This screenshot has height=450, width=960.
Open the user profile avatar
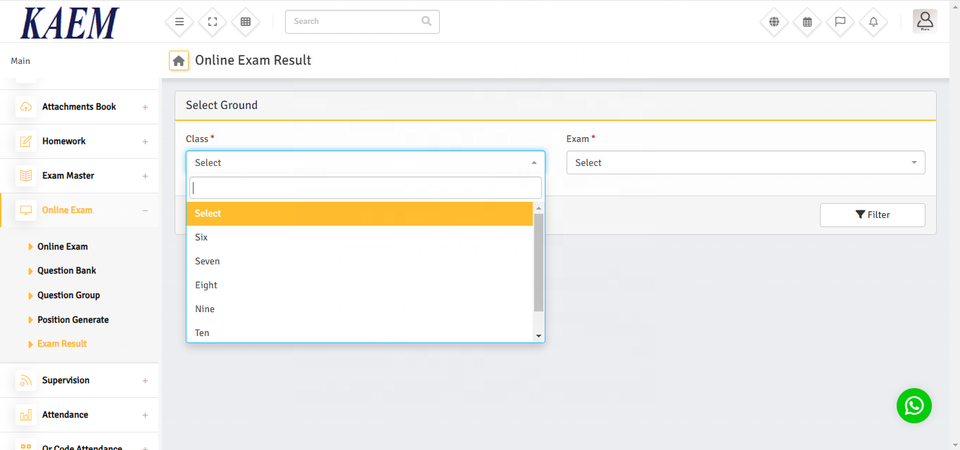tap(925, 21)
